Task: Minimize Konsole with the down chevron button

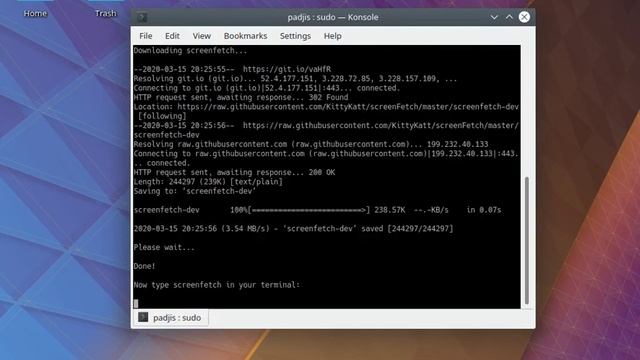Action: pyautogui.click(x=494, y=17)
